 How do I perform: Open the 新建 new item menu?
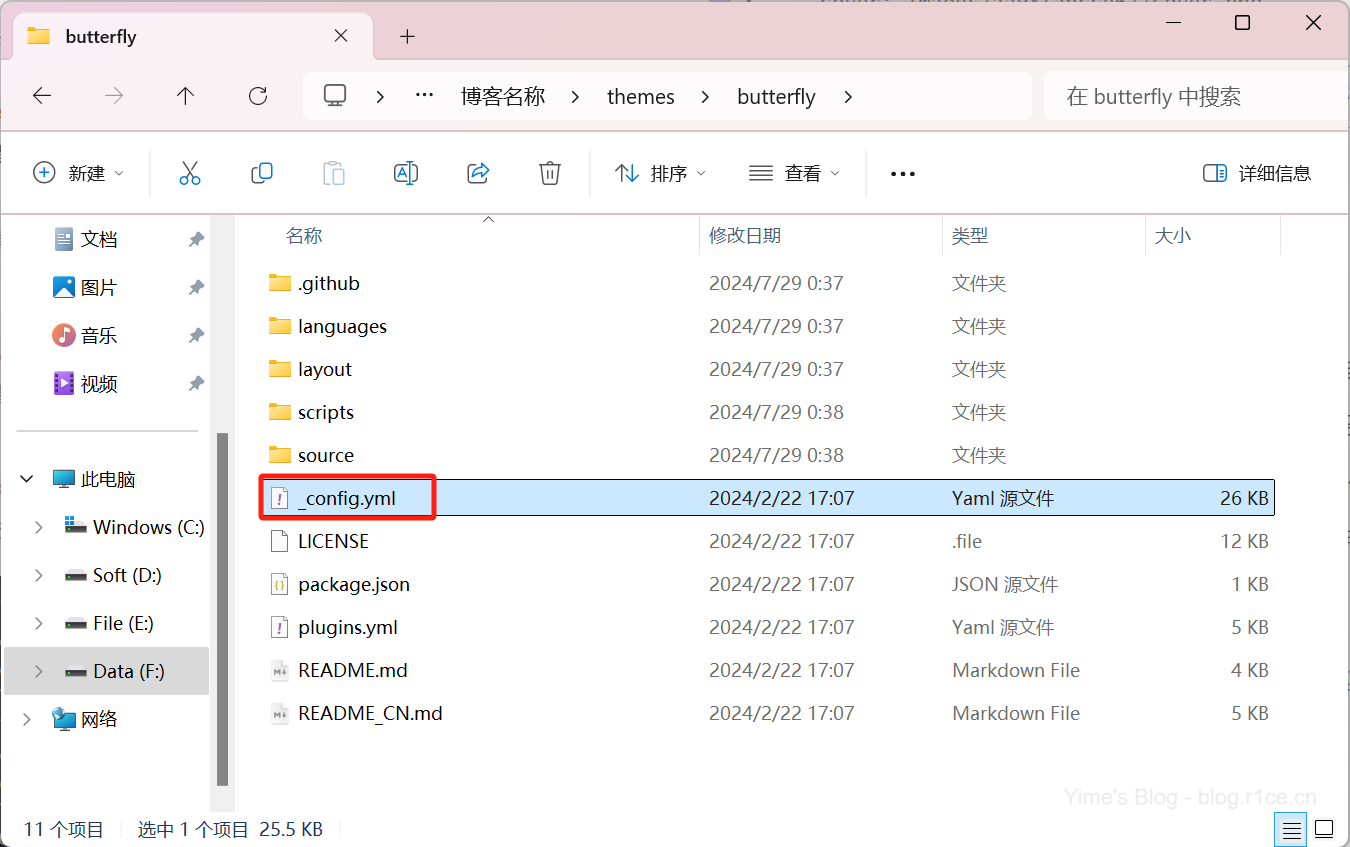[79, 173]
